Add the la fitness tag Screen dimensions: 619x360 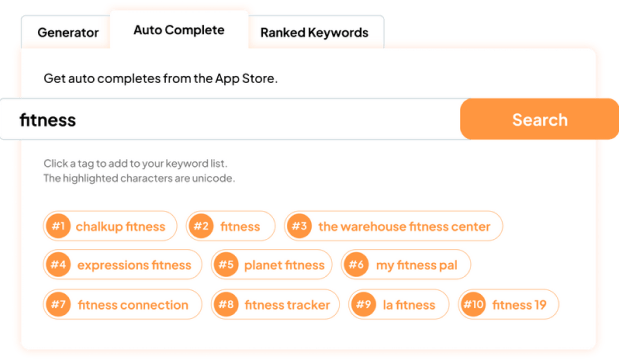click(x=399, y=304)
